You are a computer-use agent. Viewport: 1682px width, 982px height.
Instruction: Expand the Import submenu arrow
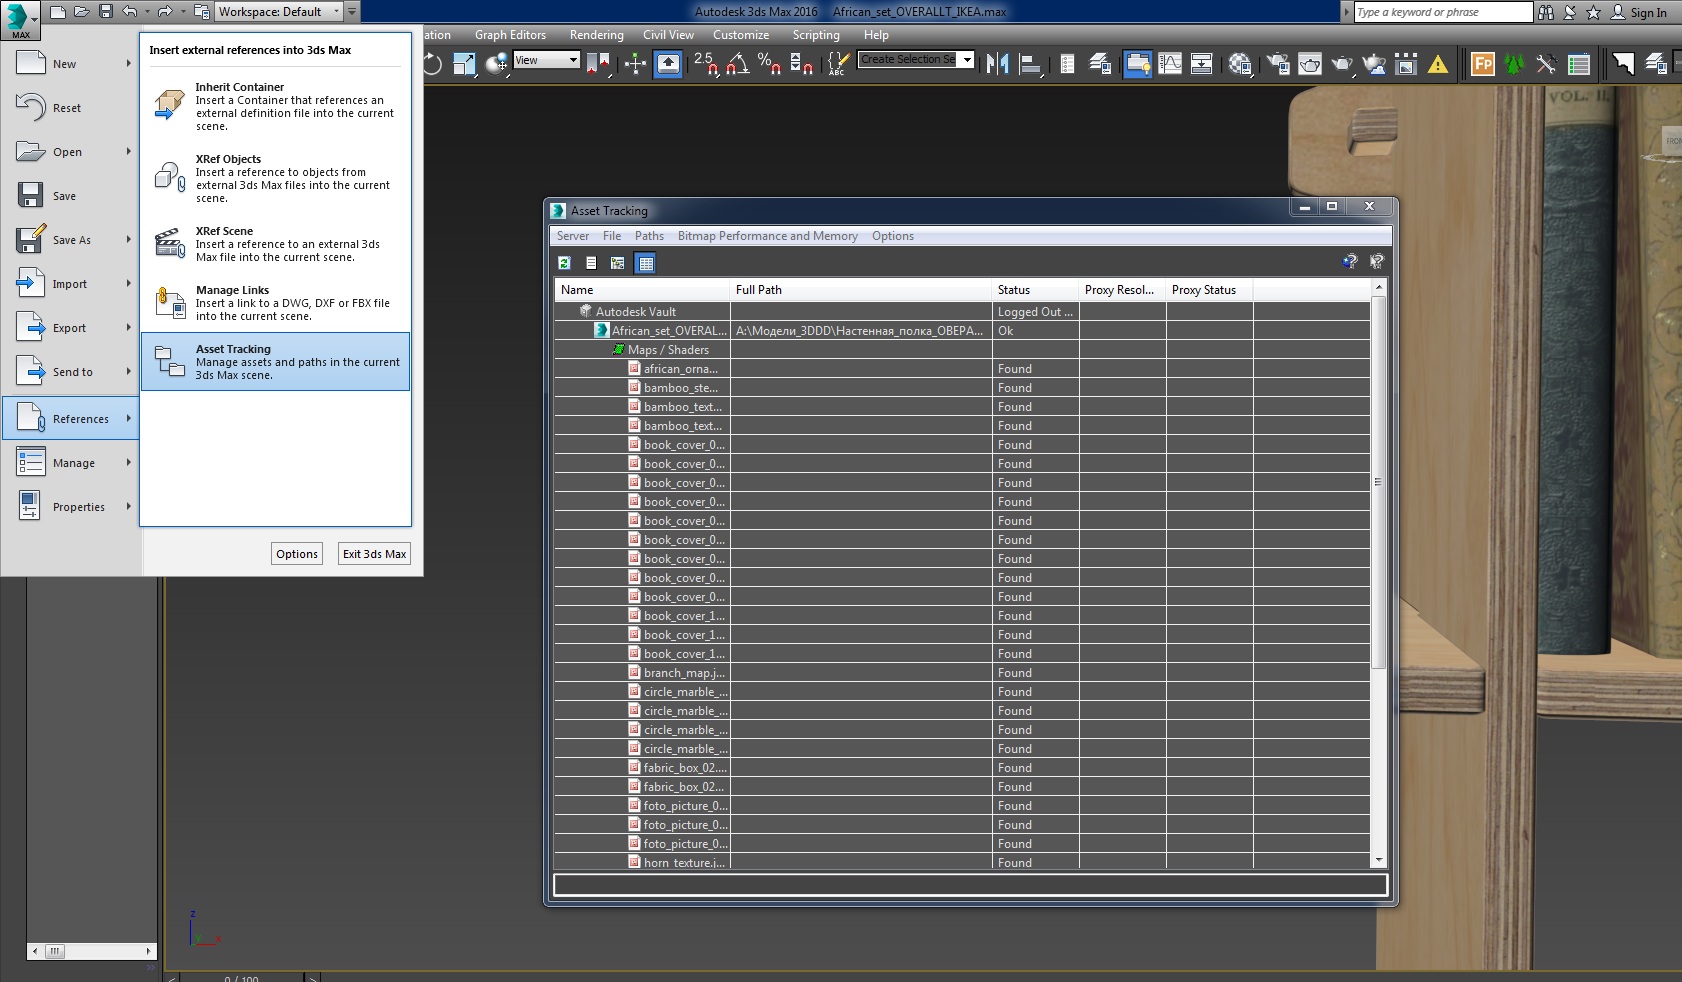click(129, 283)
